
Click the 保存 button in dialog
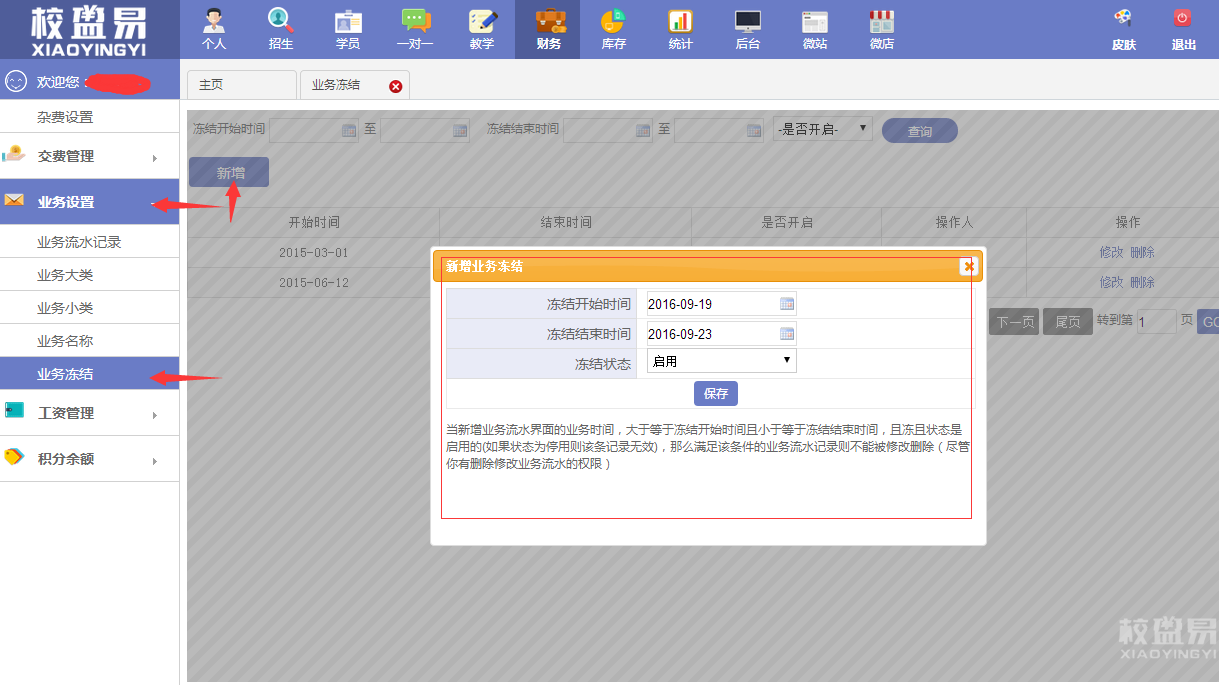tap(715, 393)
